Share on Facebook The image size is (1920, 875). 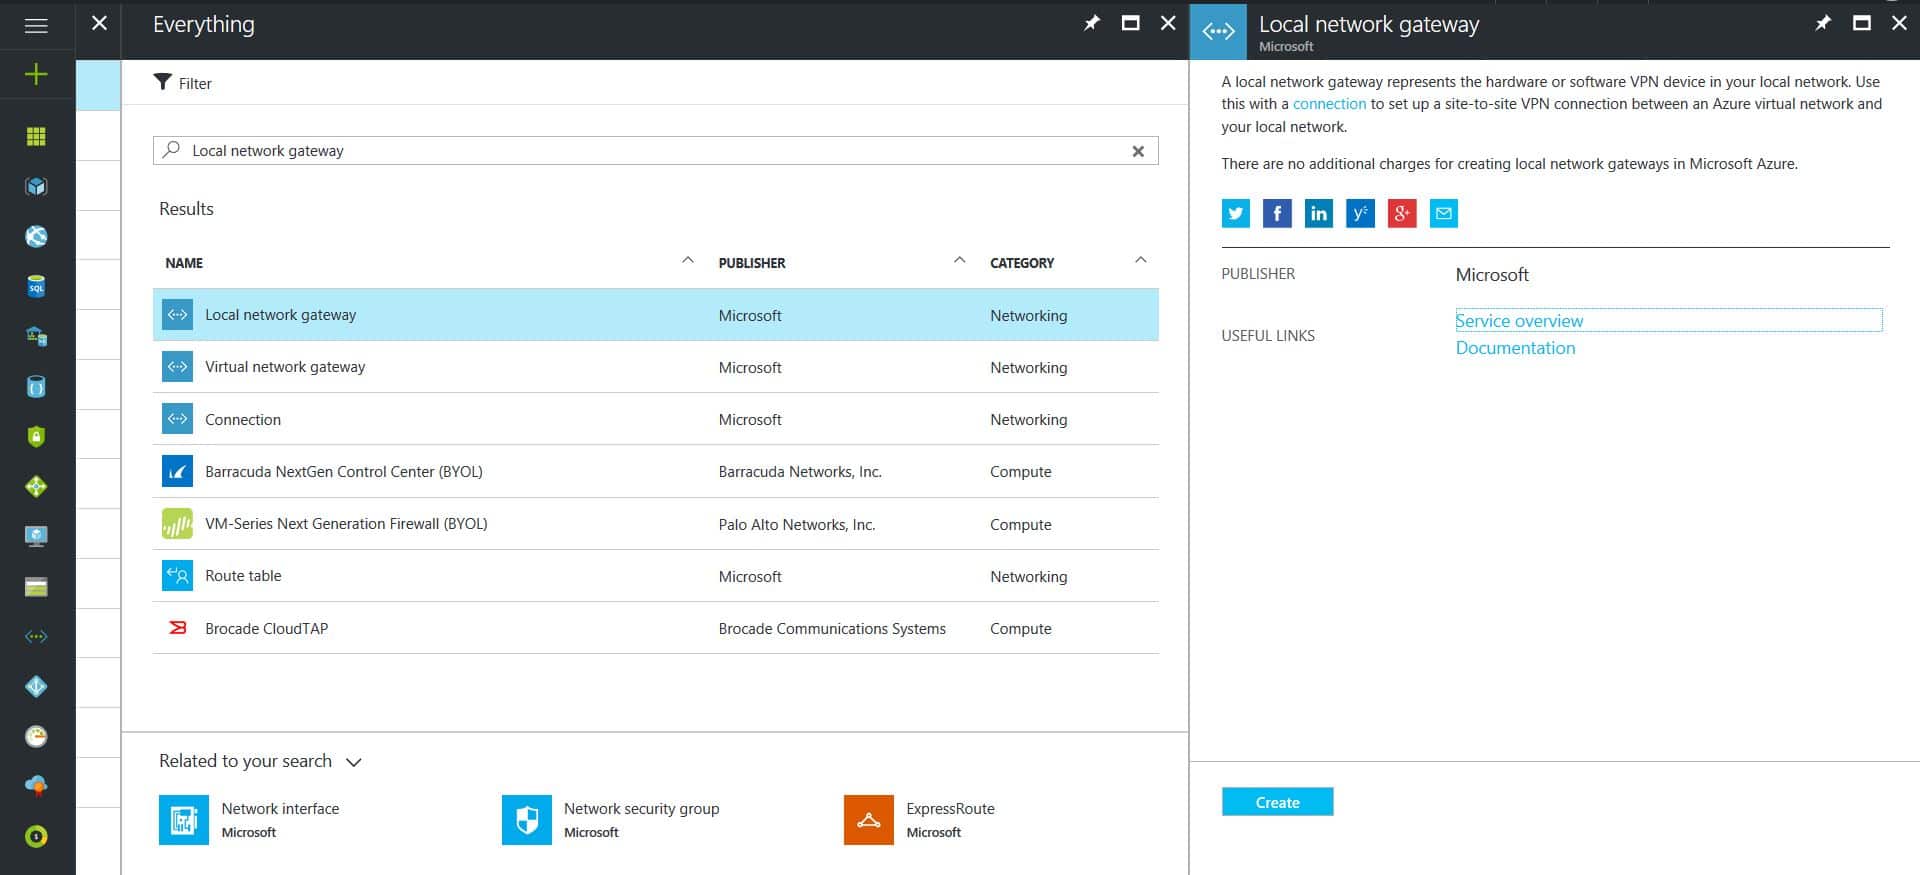(x=1277, y=213)
